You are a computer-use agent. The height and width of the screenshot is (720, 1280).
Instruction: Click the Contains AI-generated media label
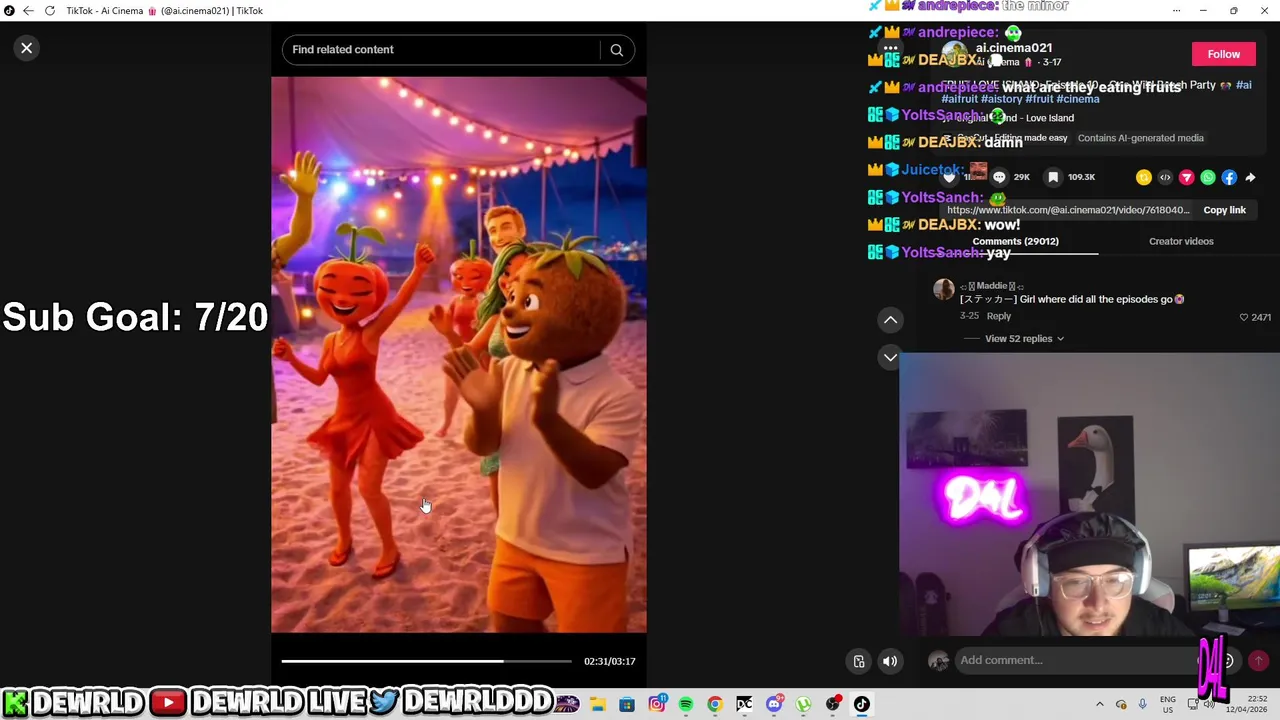coord(1140,138)
